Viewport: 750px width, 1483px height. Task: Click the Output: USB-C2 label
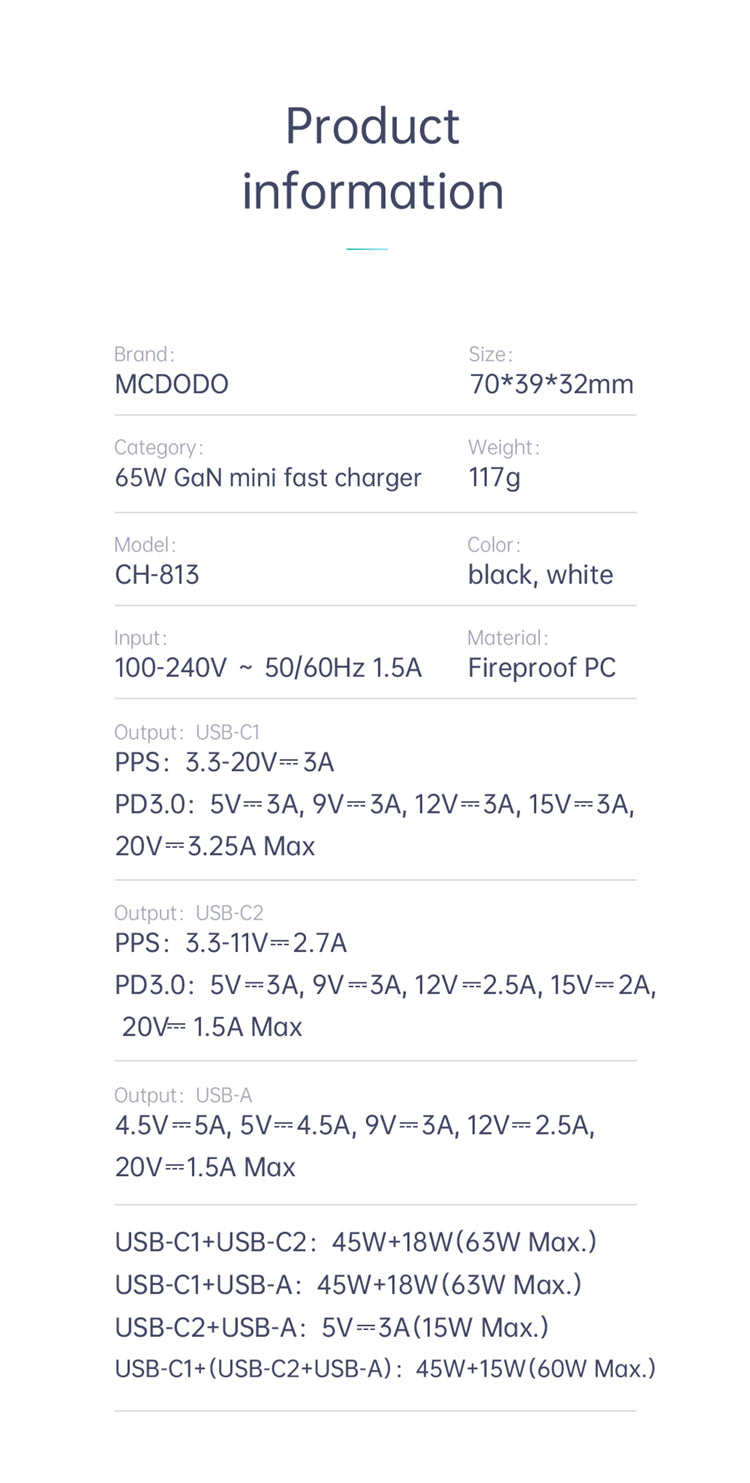tap(189, 913)
